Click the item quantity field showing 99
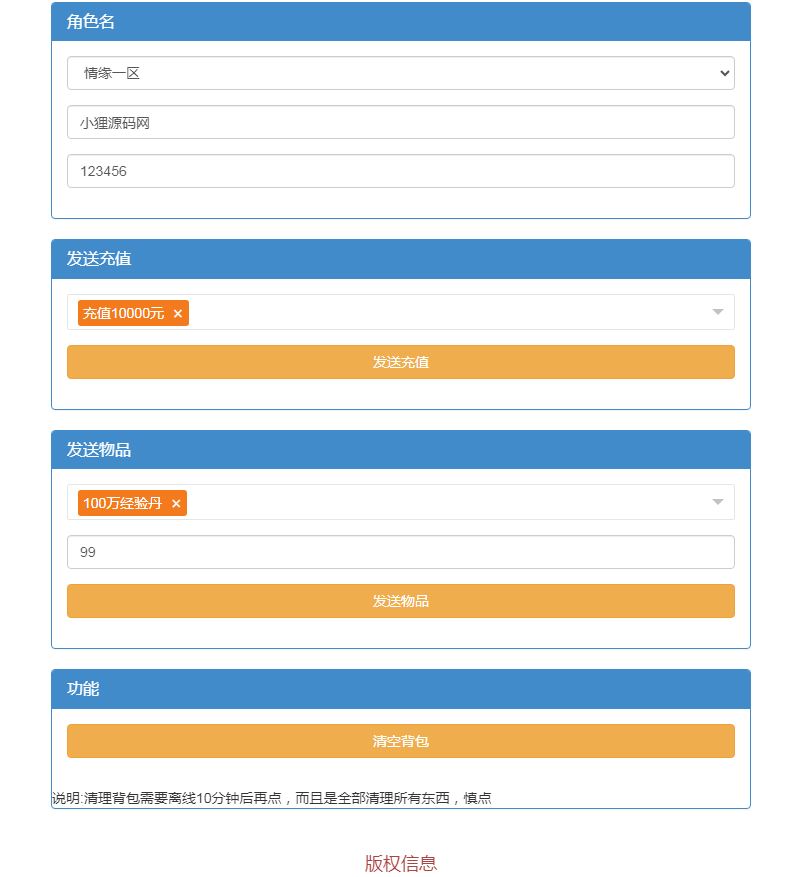 click(400, 552)
